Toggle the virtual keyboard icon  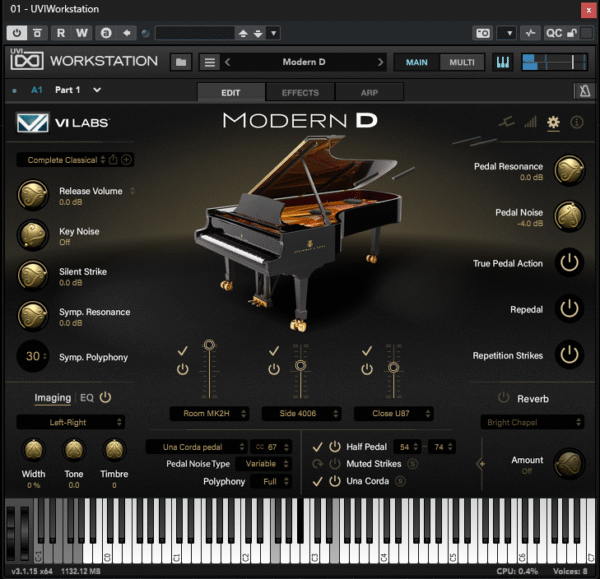tap(502, 62)
